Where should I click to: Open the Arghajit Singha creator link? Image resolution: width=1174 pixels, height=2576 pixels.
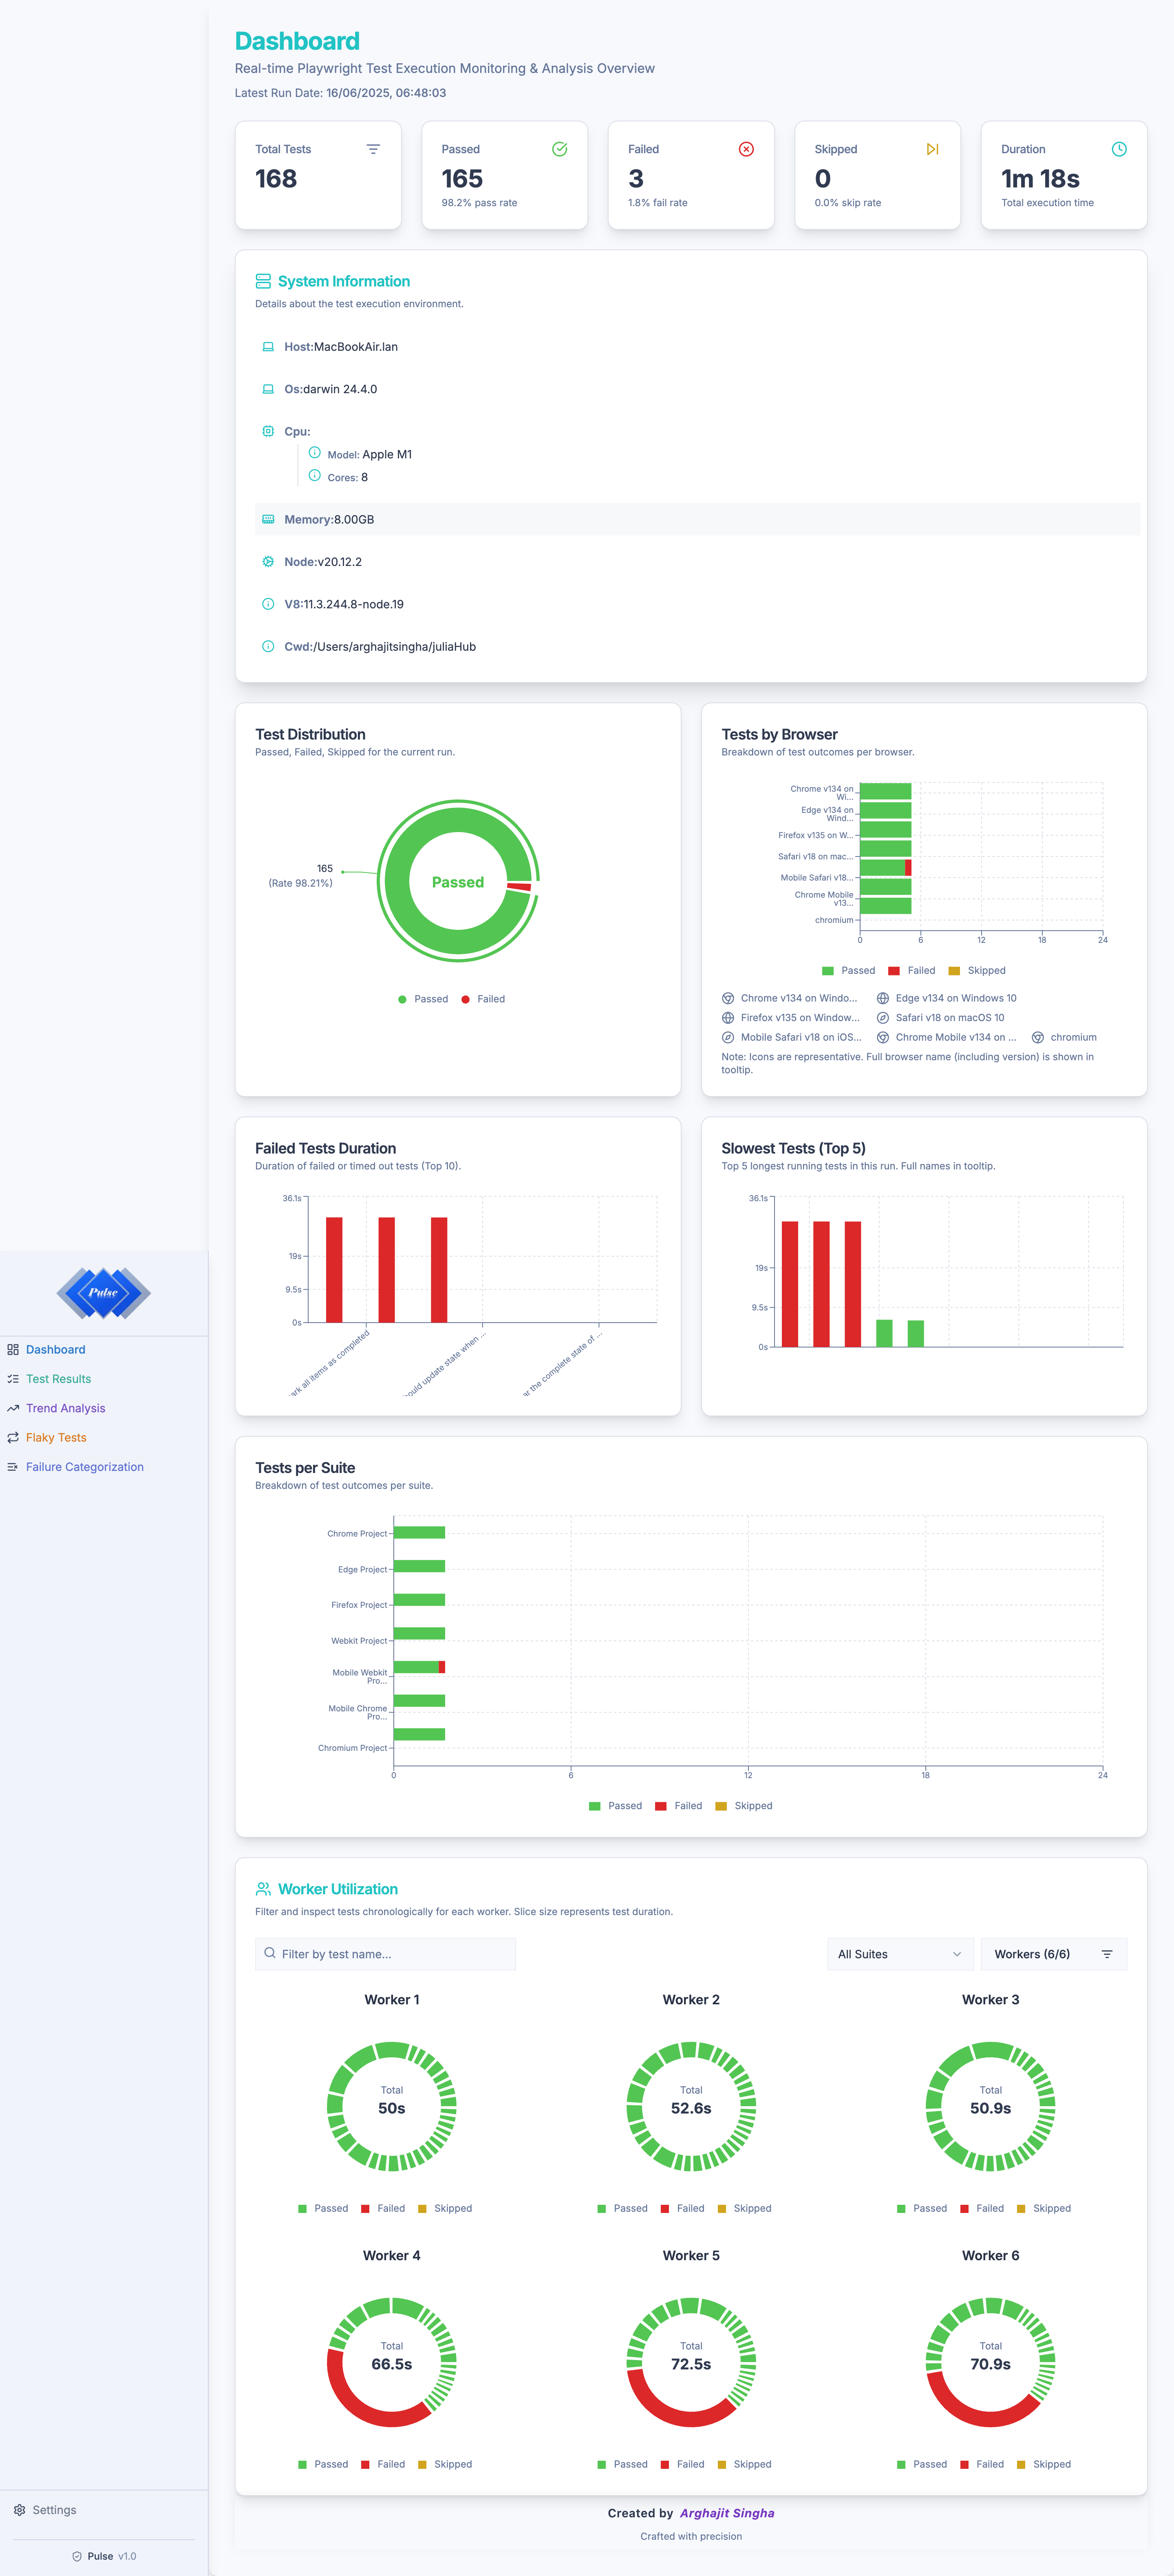coord(727,2512)
